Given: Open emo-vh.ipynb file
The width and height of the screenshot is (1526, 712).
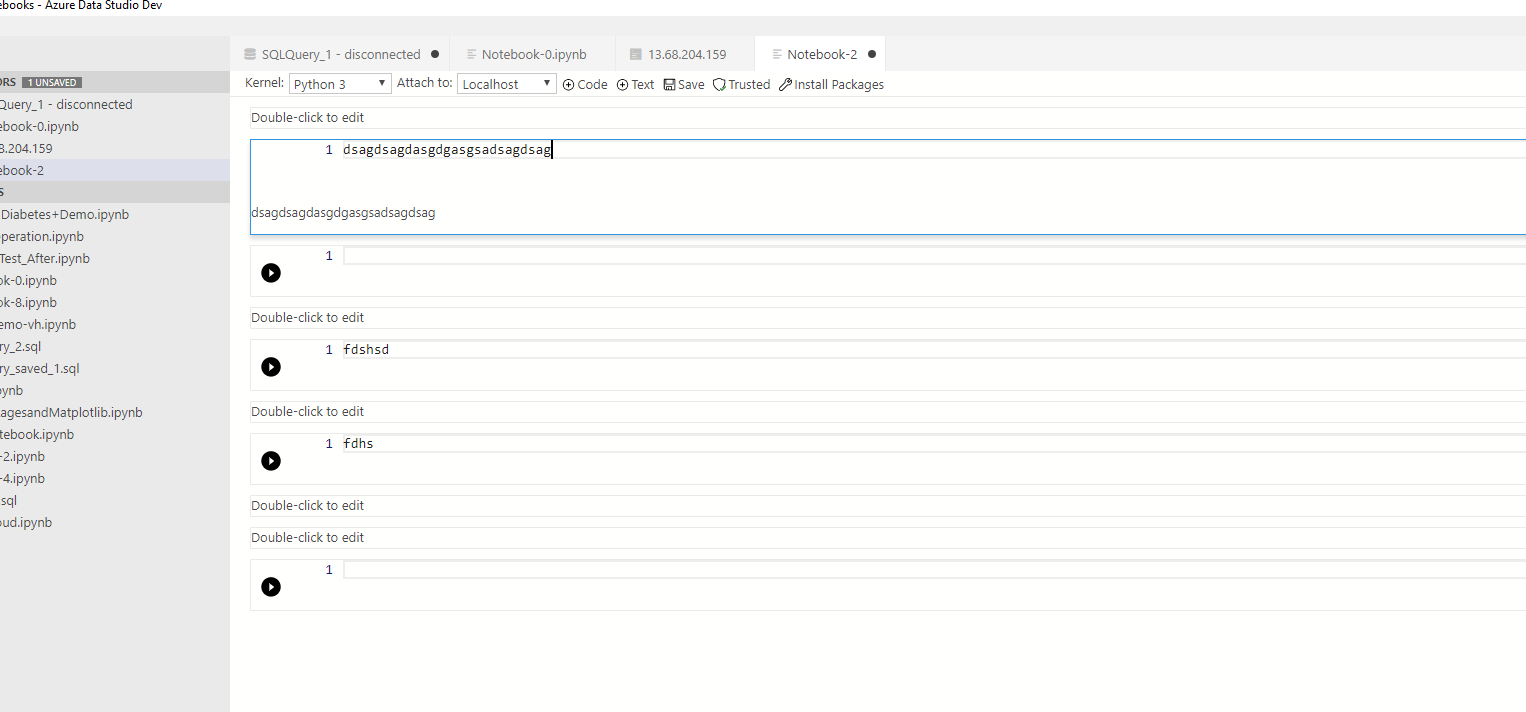Looking at the screenshot, I should [x=115, y=324].
